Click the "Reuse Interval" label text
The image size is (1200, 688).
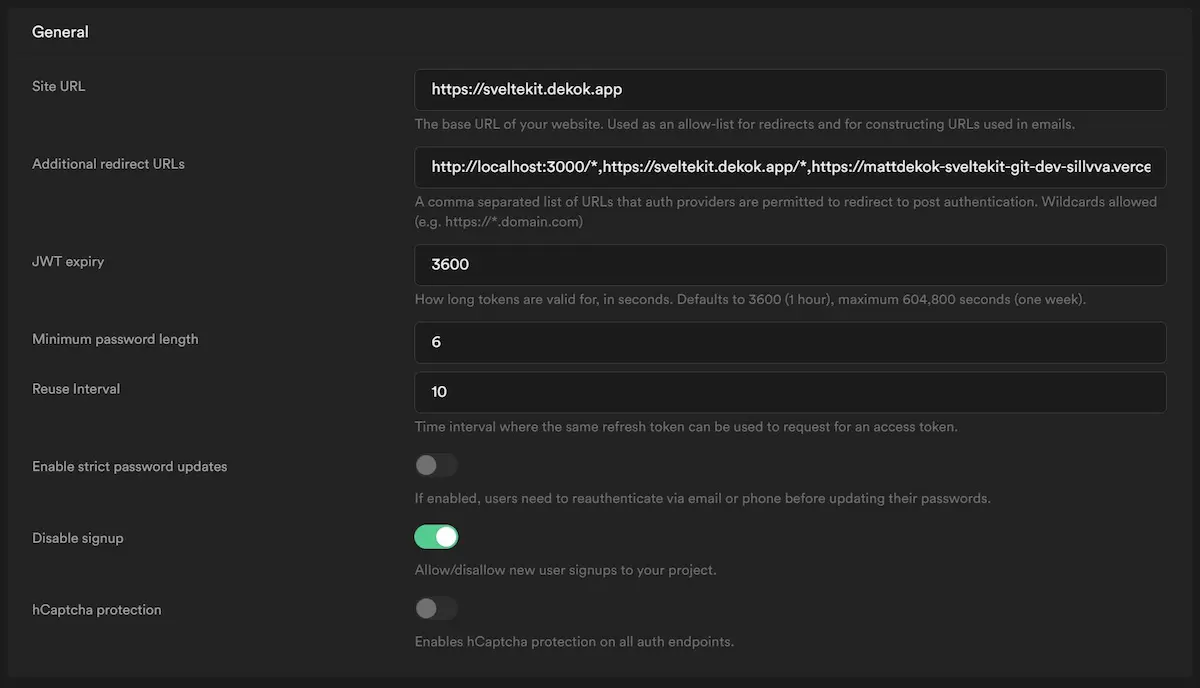click(76, 389)
